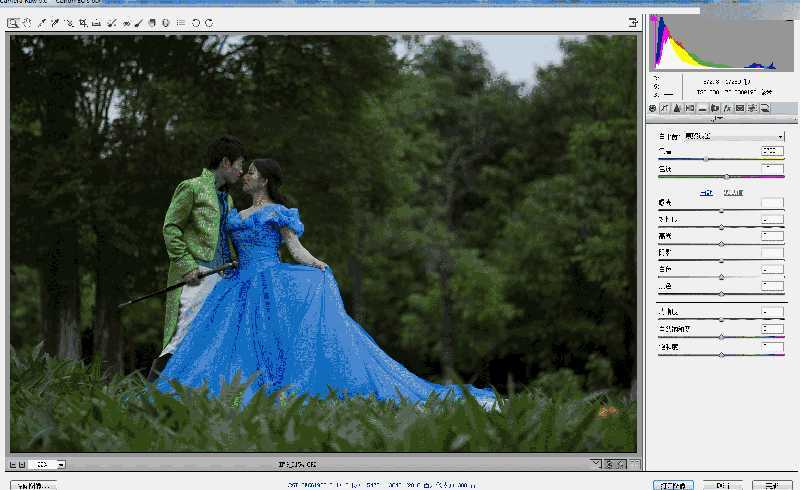This screenshot has width=800, height=490.
Task: Rotate image 90 degrees clockwise
Action: tap(209, 23)
